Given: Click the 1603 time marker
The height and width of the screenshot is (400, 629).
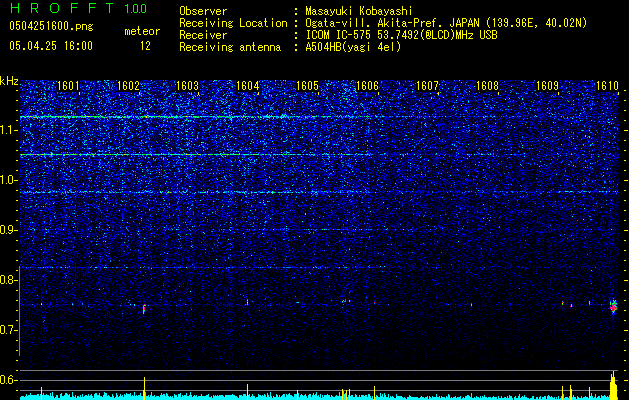Looking at the screenshot, I should pos(188,86).
